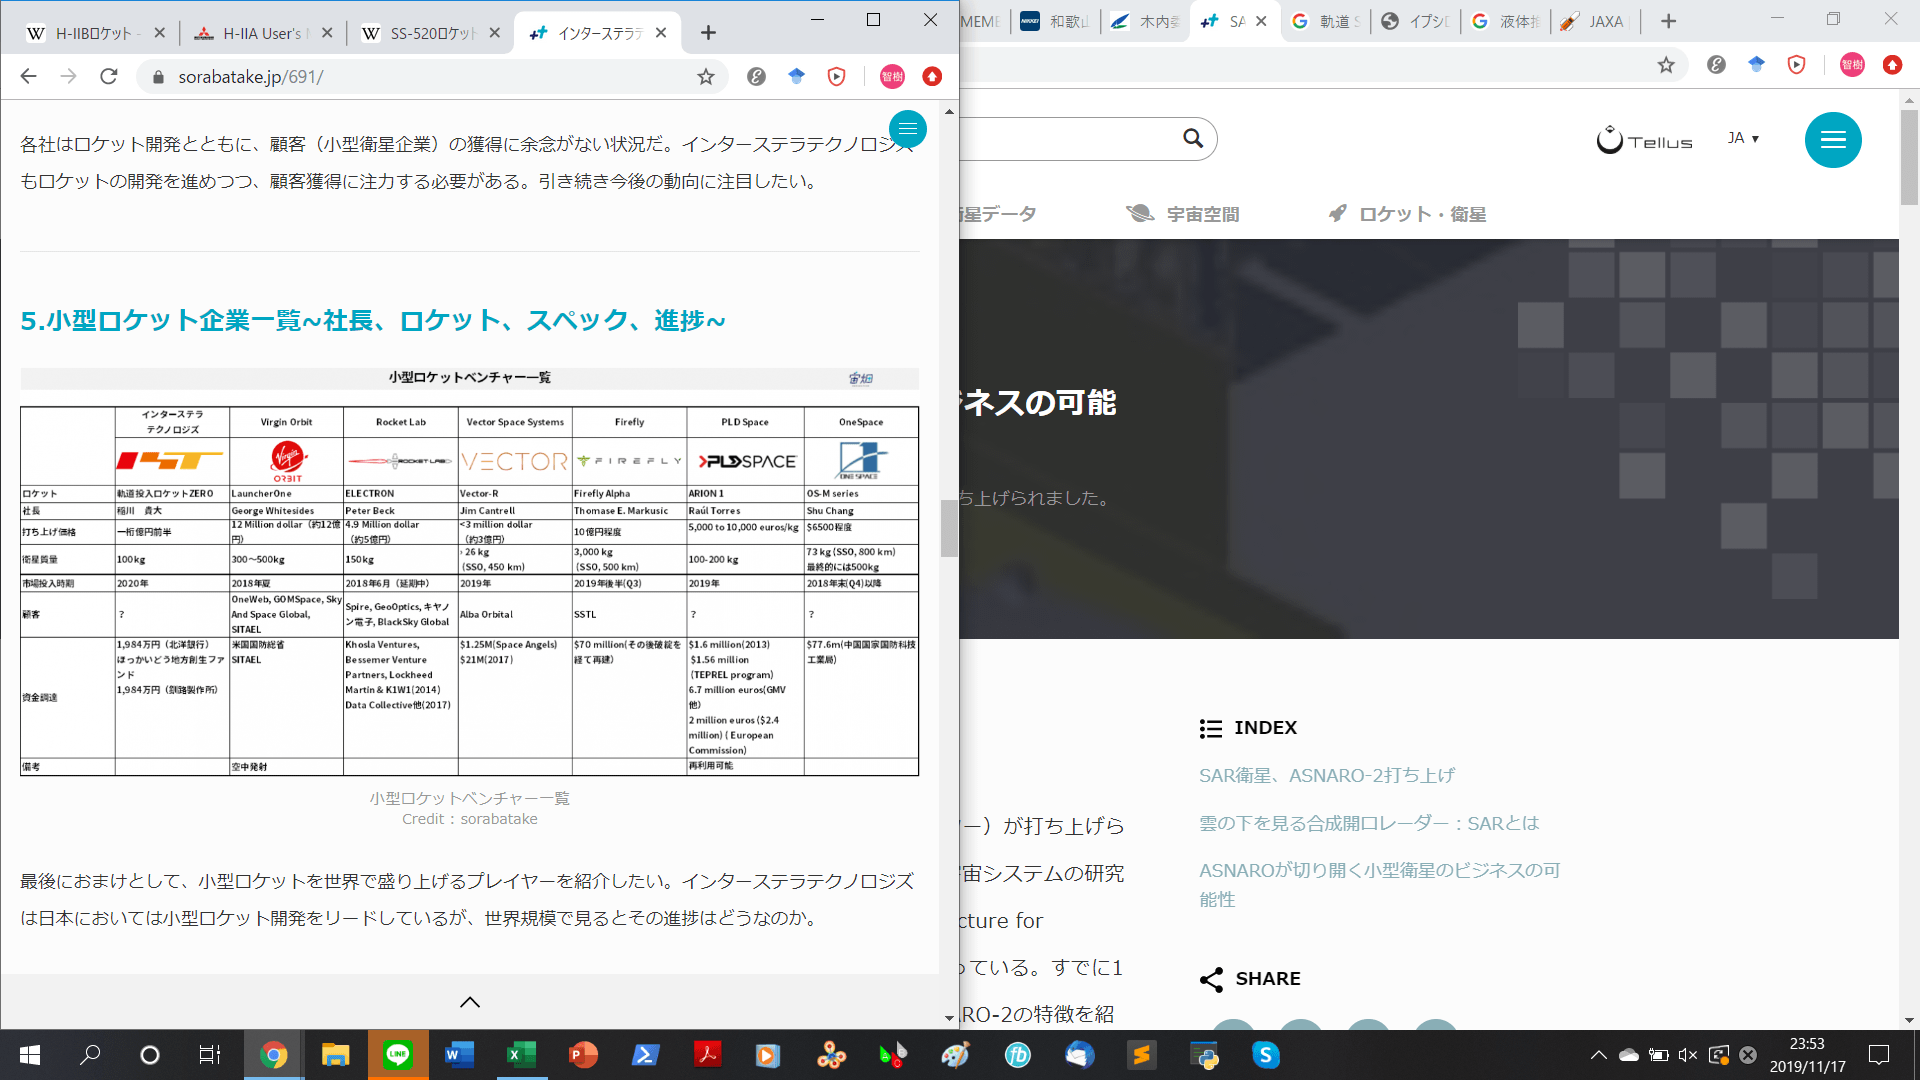The width and height of the screenshot is (1920, 1080).
Task: Go back in the sorabatake browser window
Action: tap(28, 76)
